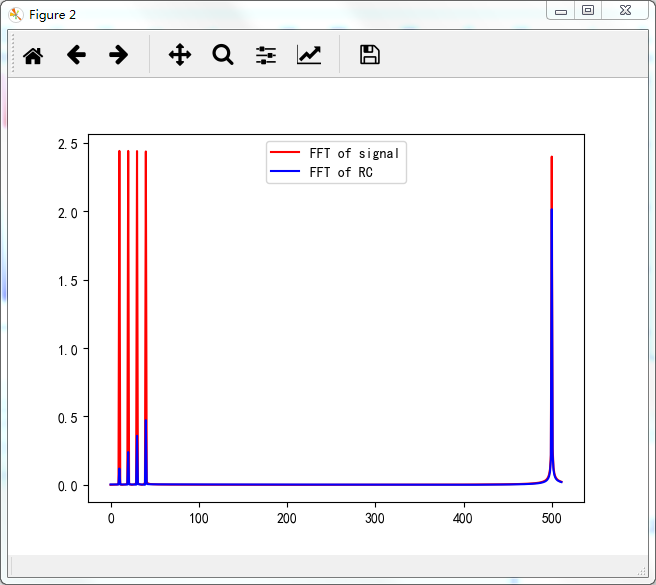Image resolution: width=656 pixels, height=585 pixels.
Task: Click the toolbar drag handle at left edge
Action: (x=13, y=54)
